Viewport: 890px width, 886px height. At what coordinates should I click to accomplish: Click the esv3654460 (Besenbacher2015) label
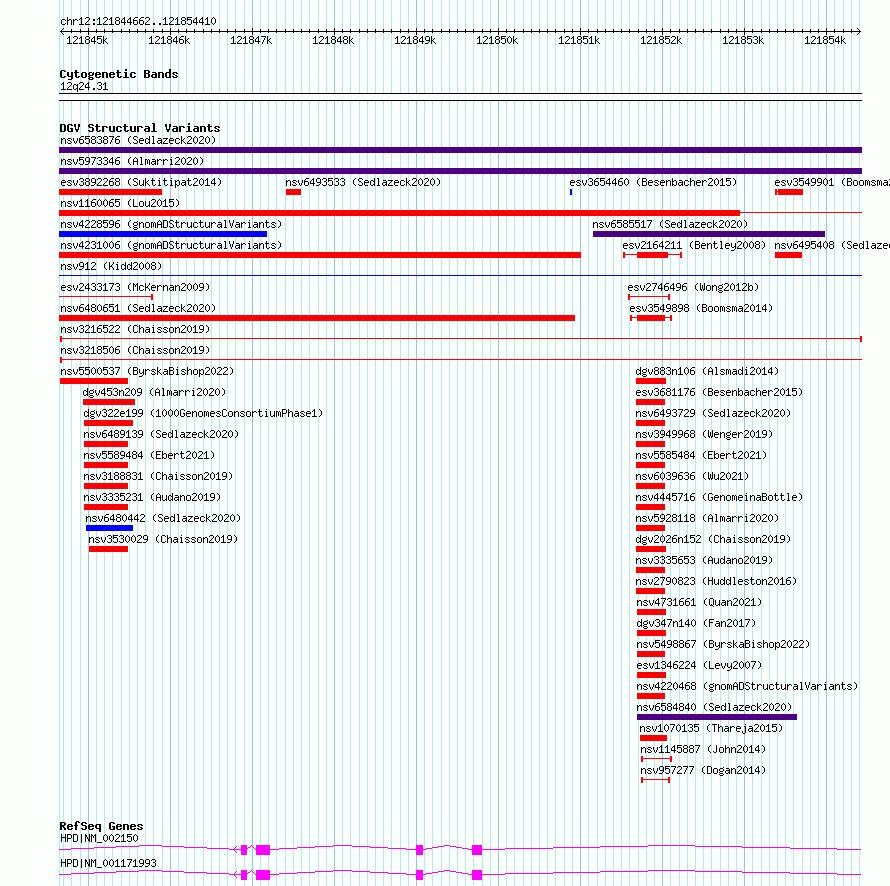653,182
